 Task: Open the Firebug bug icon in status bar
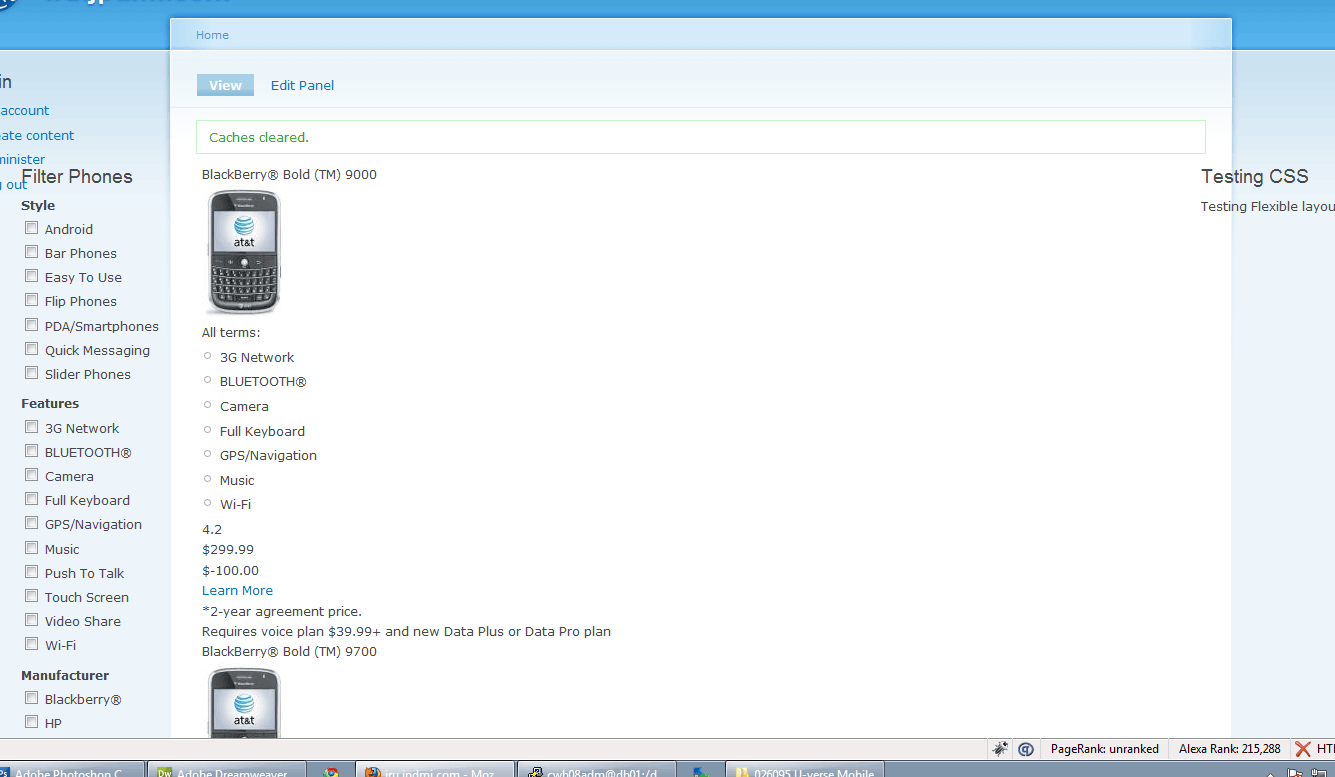1000,748
